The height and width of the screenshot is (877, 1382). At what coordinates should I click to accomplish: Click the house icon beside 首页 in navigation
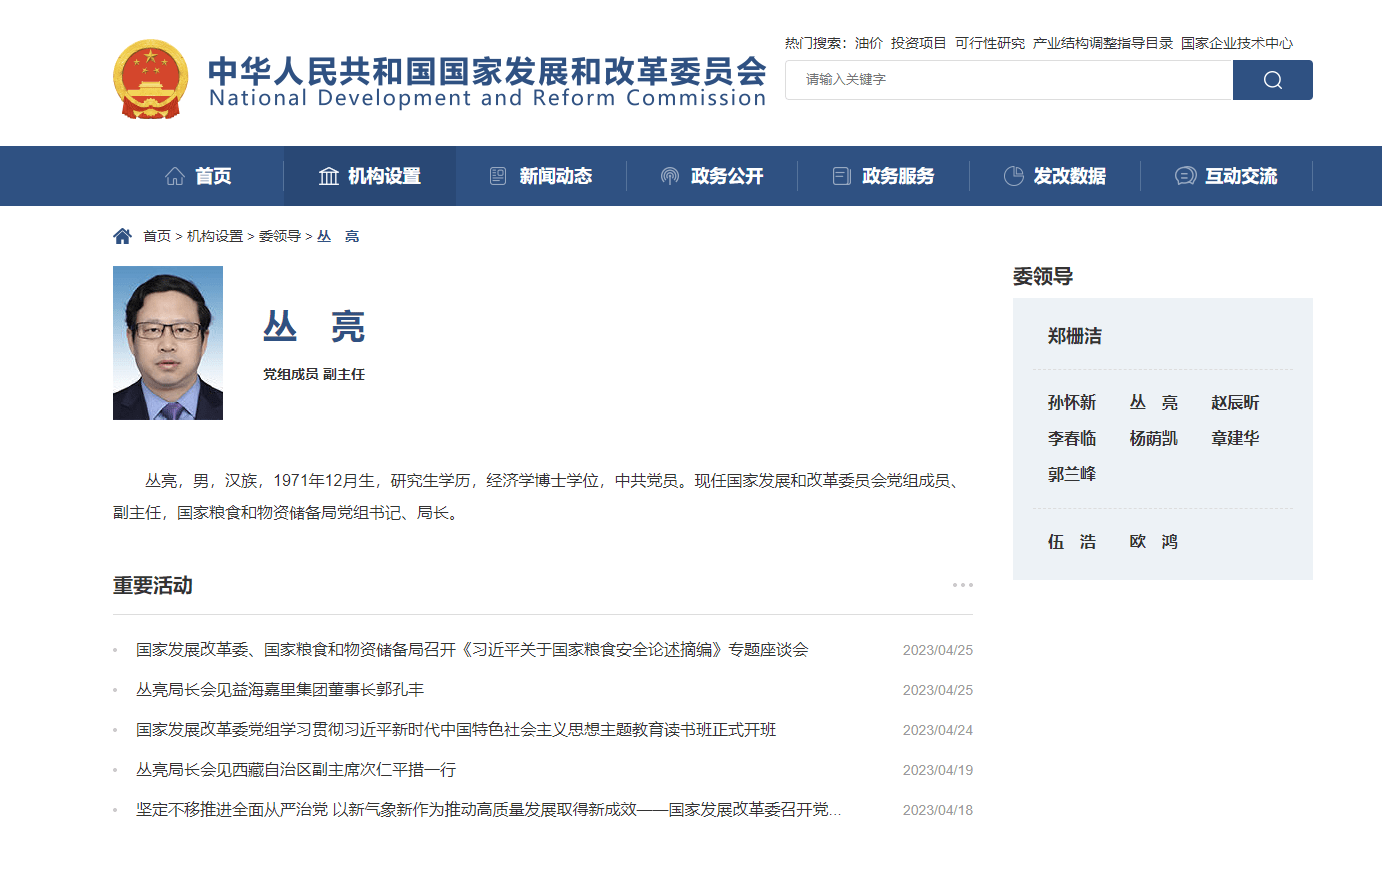(x=175, y=176)
